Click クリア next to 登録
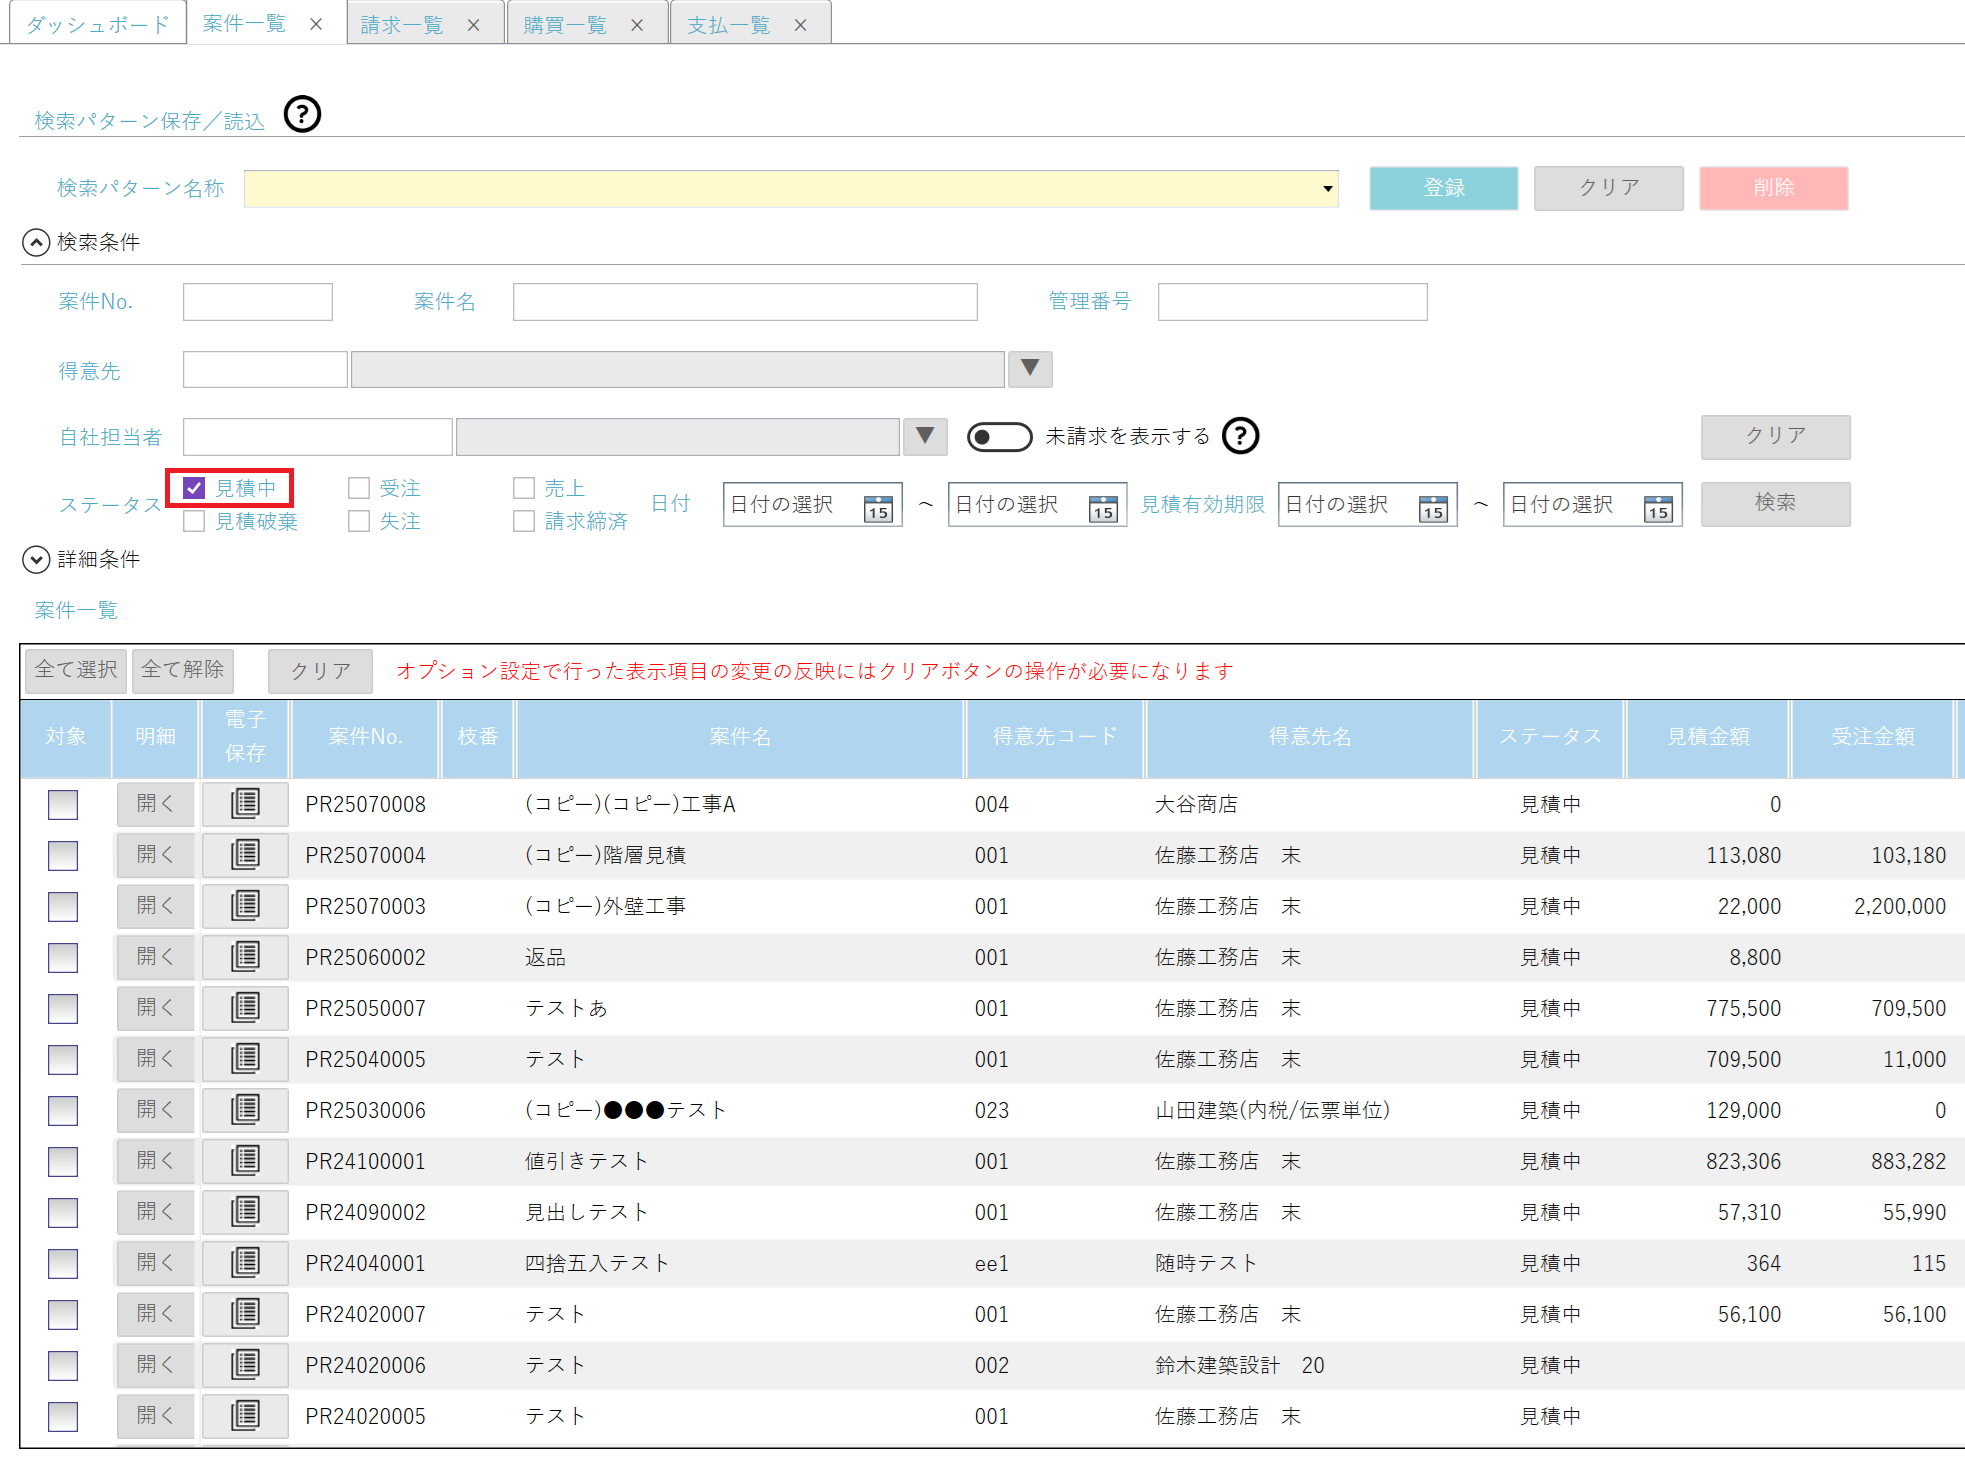This screenshot has width=1965, height=1476. coord(1609,188)
